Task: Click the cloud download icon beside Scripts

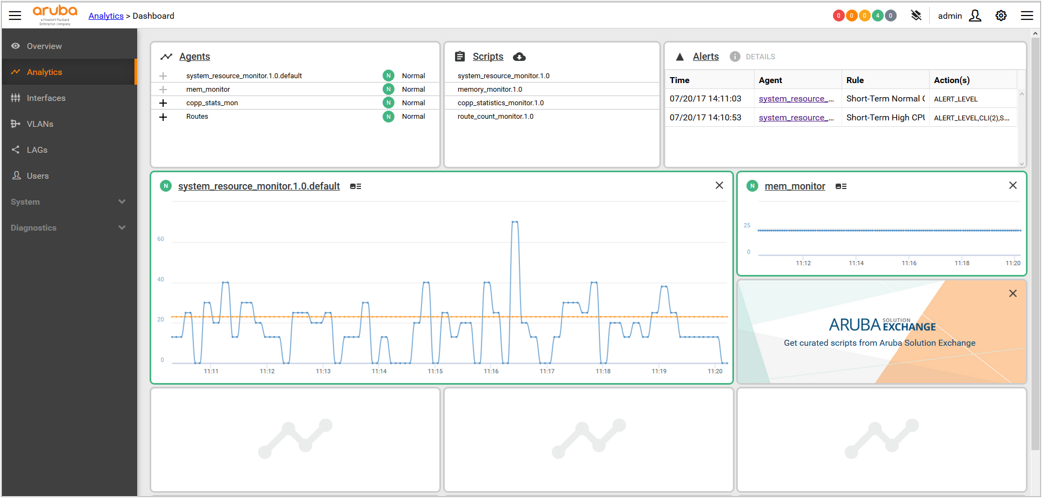Action: click(x=520, y=57)
